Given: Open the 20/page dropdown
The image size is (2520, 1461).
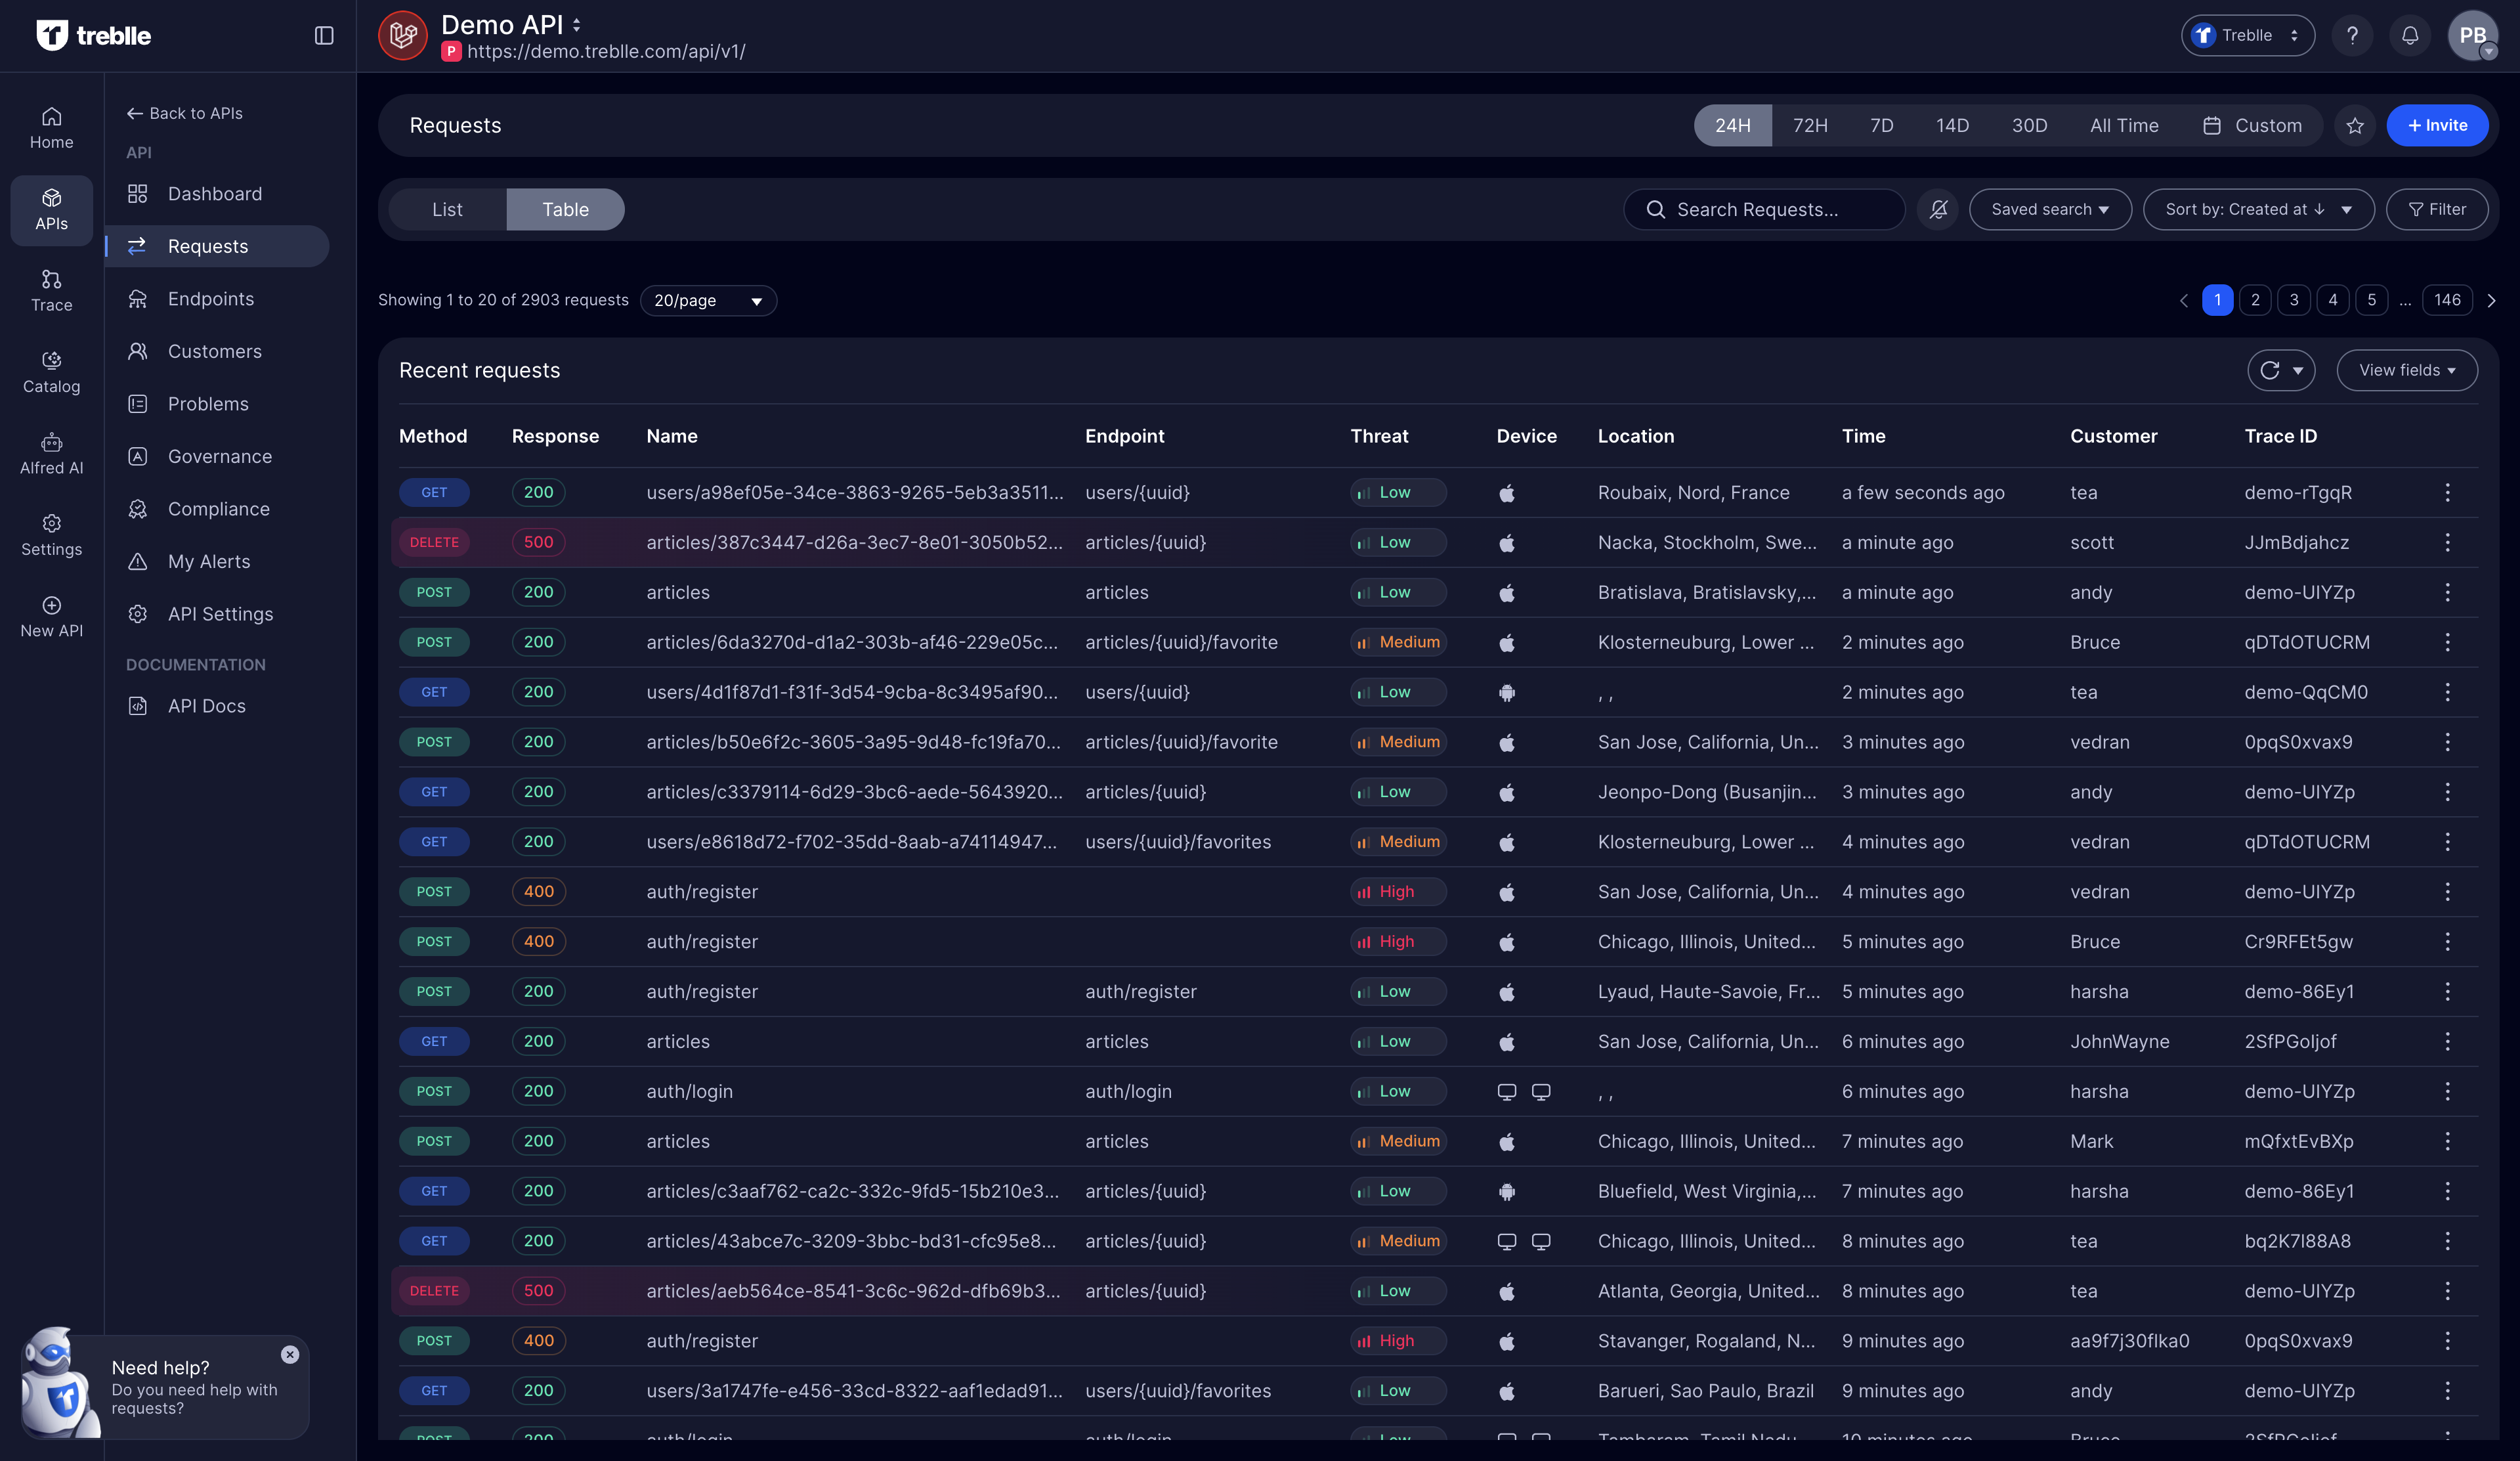Looking at the screenshot, I should (x=708, y=300).
